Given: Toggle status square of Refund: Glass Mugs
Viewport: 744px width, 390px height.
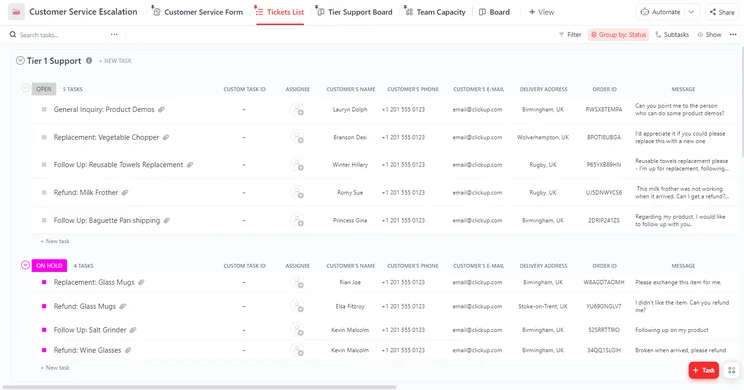Looking at the screenshot, I should 44,306.
